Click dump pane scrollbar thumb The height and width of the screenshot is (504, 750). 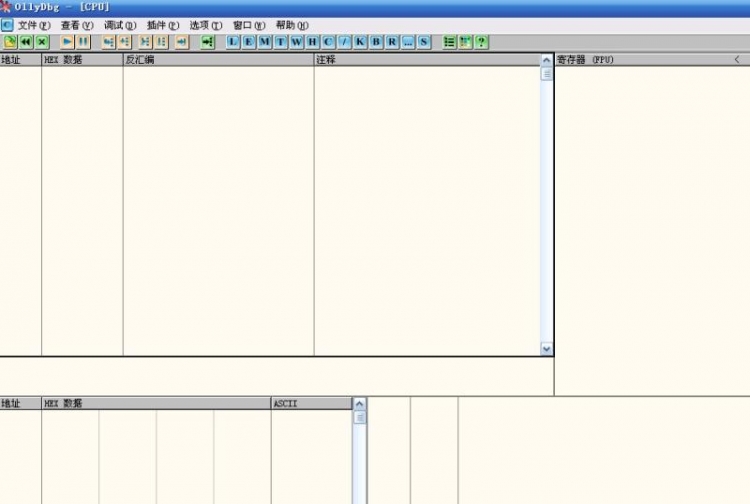tap(360, 418)
